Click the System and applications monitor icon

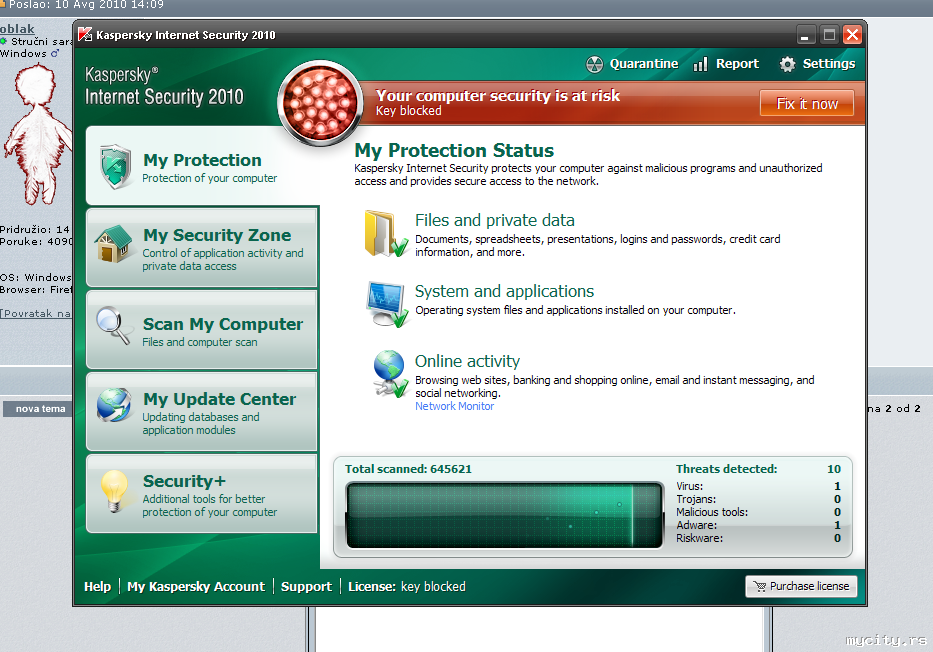(x=387, y=304)
